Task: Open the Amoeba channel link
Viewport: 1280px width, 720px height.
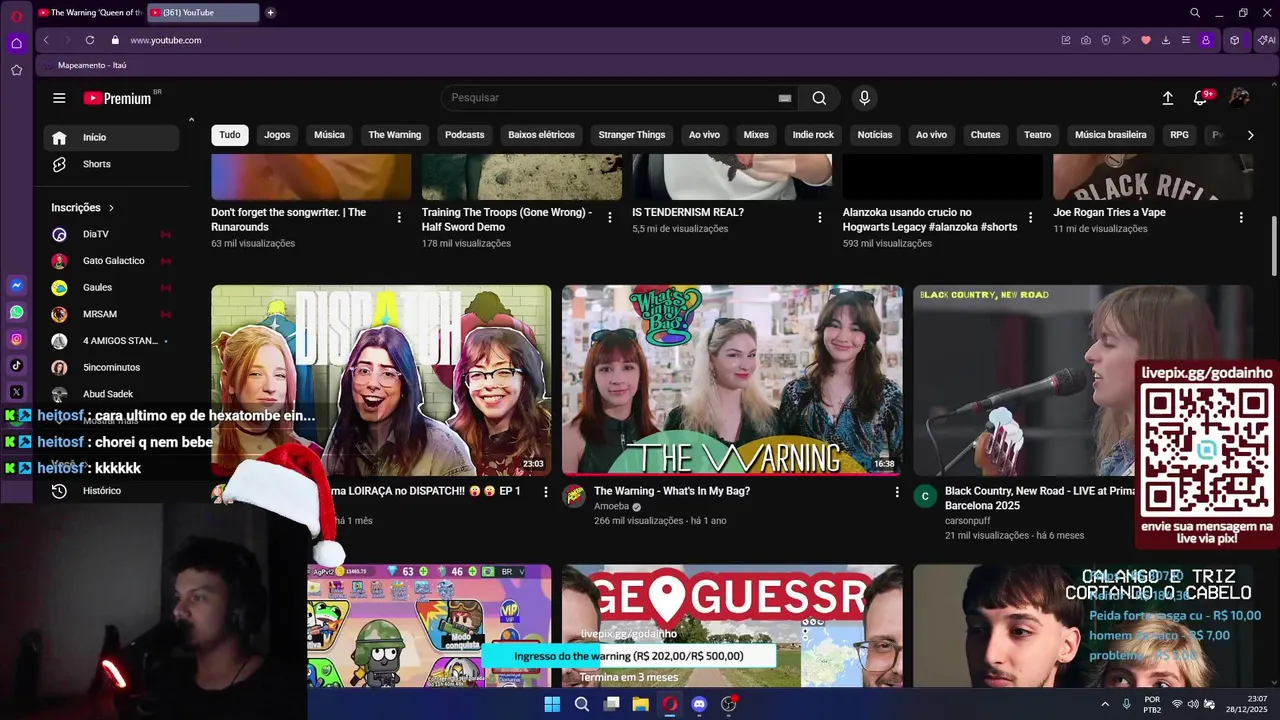Action: [611, 506]
